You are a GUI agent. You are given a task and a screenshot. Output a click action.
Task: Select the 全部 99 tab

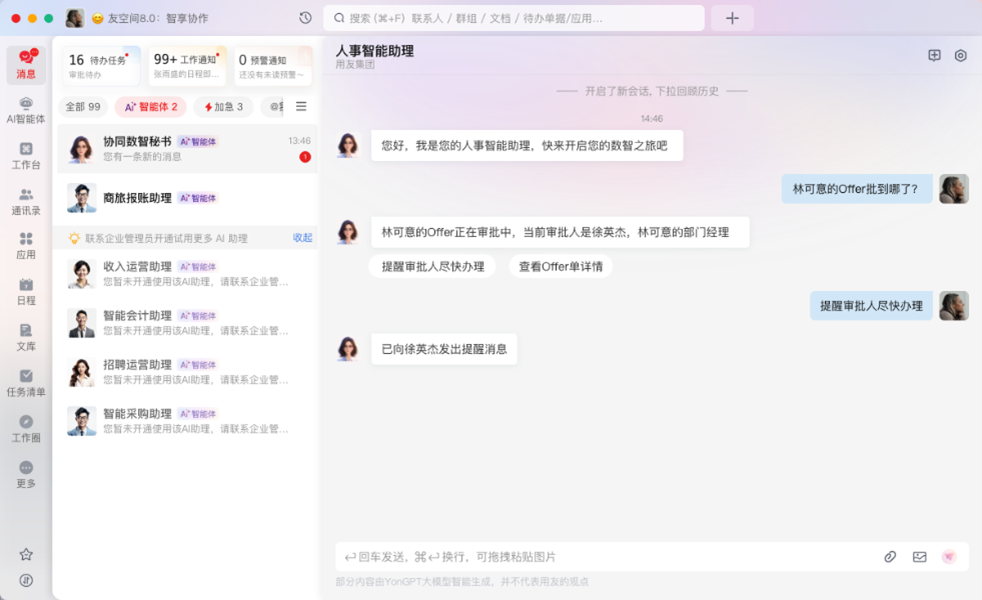point(83,107)
